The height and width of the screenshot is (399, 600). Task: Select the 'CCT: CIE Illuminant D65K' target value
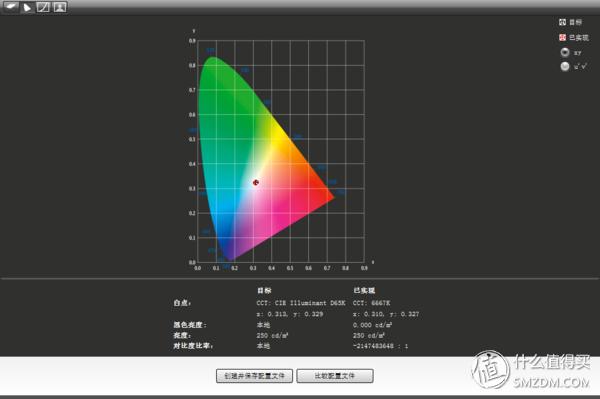pos(301,303)
